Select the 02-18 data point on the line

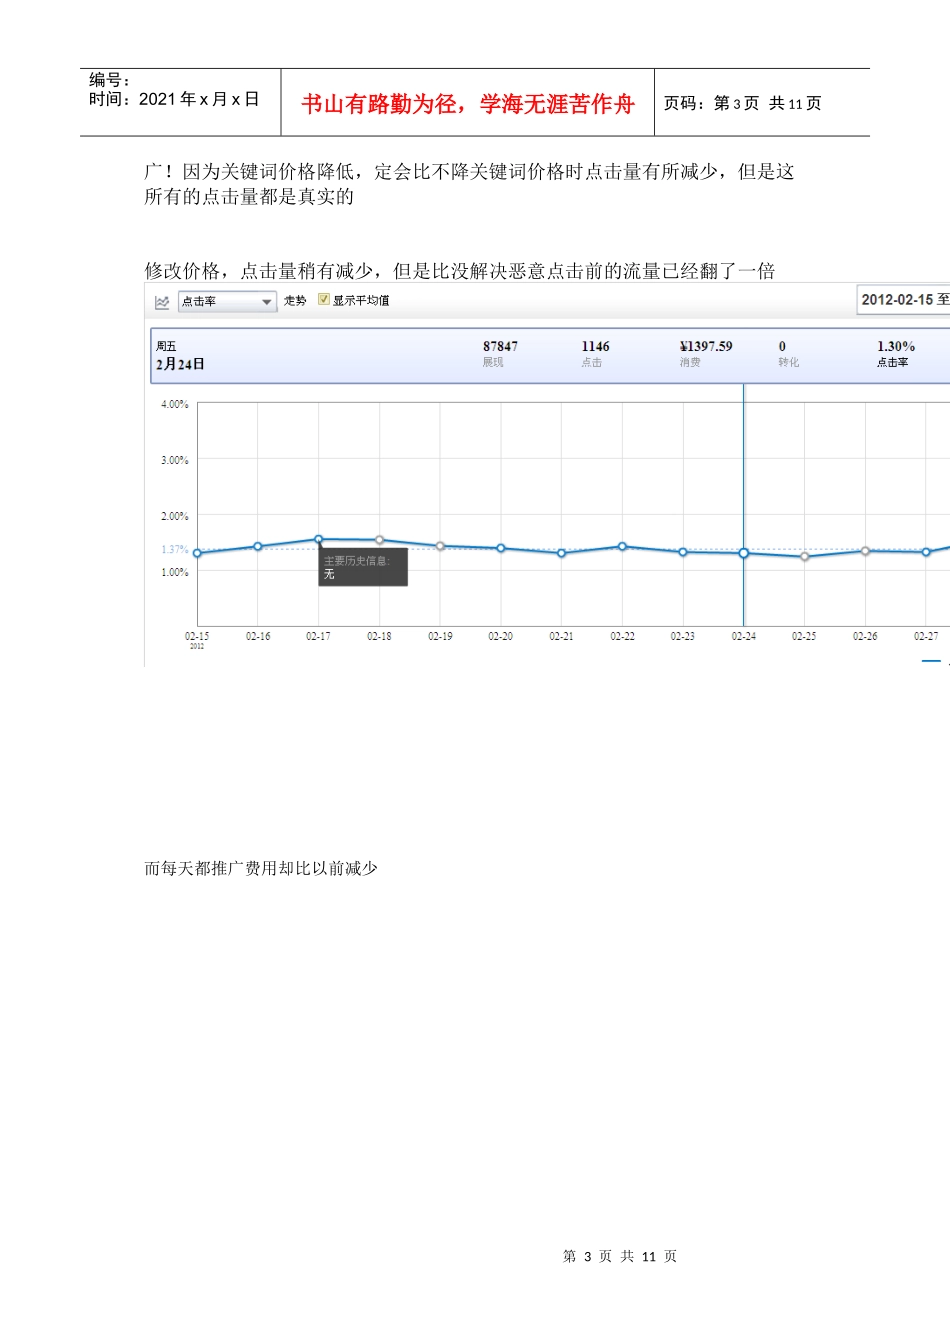(379, 540)
